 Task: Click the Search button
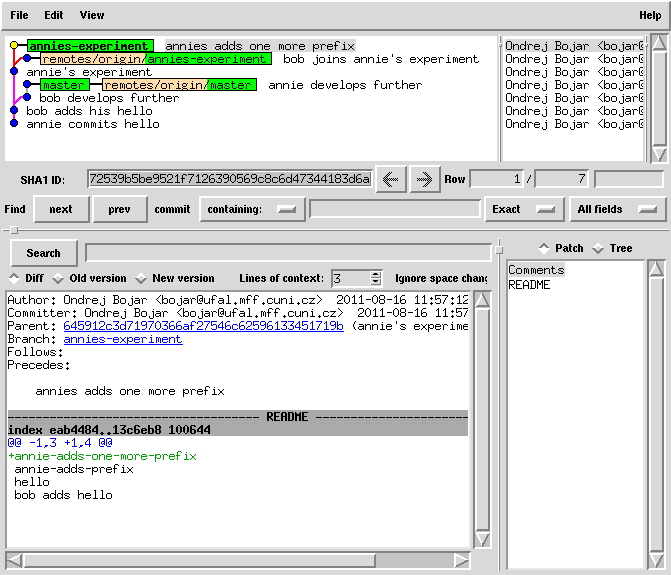[43, 253]
